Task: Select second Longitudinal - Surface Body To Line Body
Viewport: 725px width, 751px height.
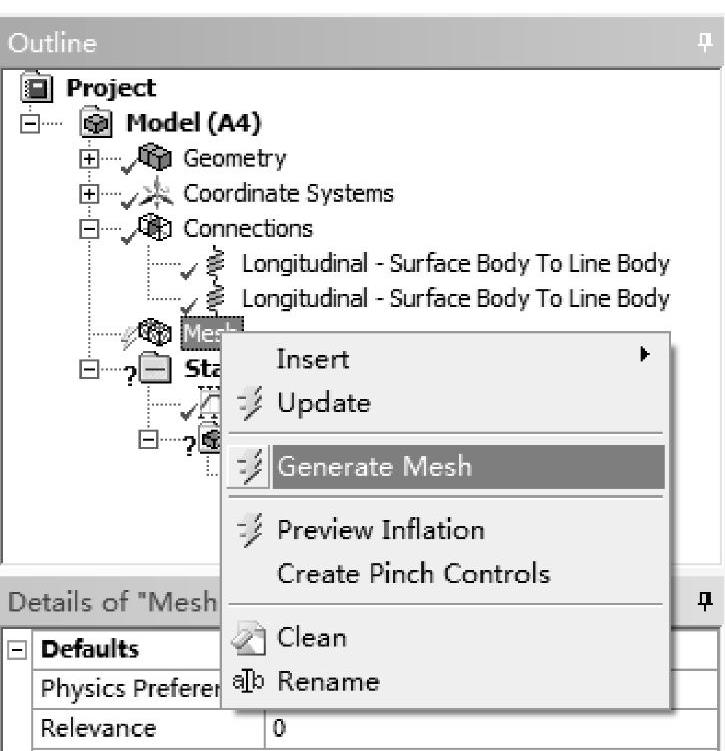Action: [455, 299]
